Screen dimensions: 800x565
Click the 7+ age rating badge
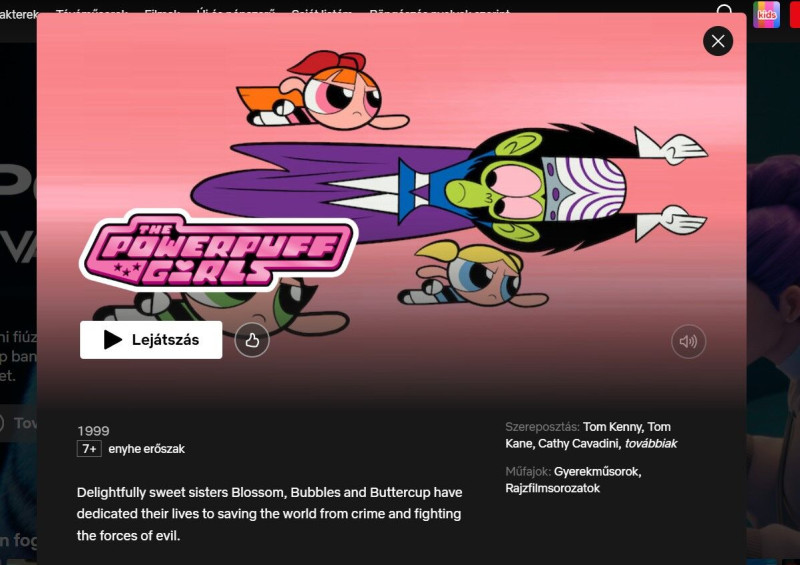89,449
